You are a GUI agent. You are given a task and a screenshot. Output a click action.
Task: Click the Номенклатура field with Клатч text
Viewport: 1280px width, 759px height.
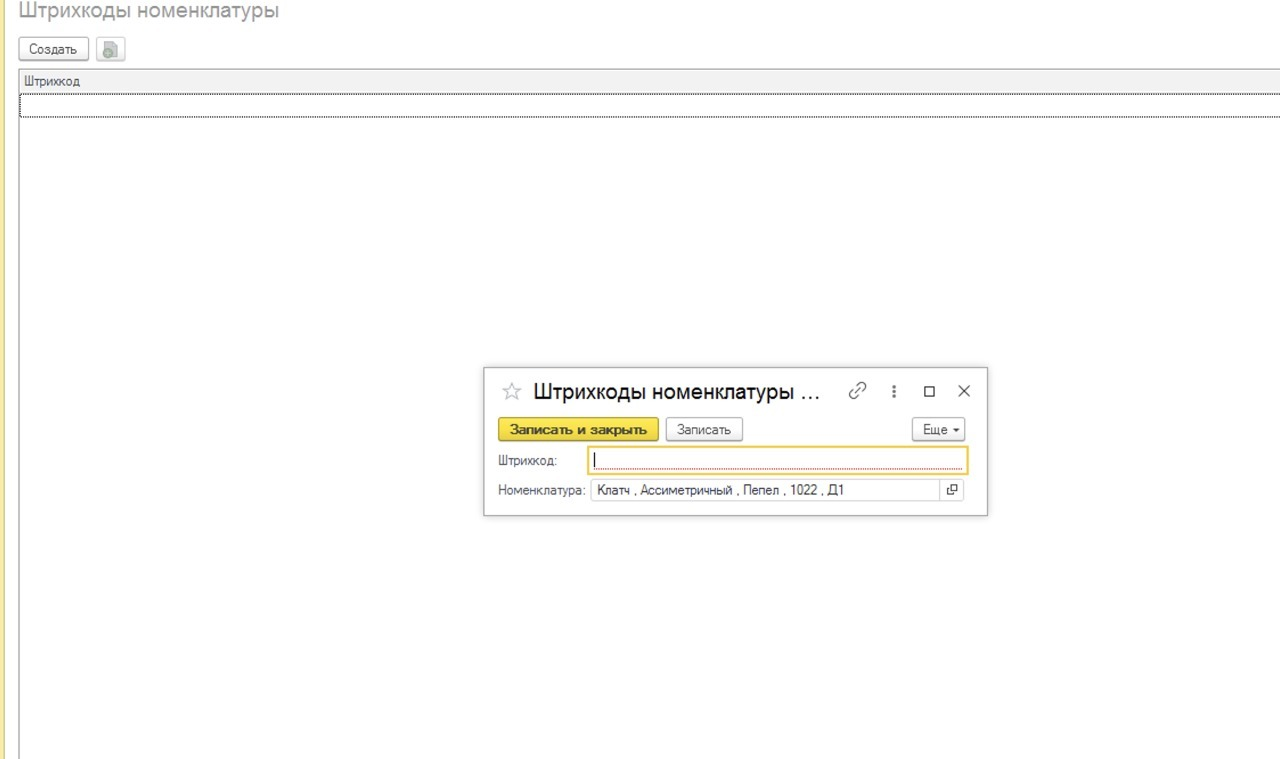pos(765,490)
